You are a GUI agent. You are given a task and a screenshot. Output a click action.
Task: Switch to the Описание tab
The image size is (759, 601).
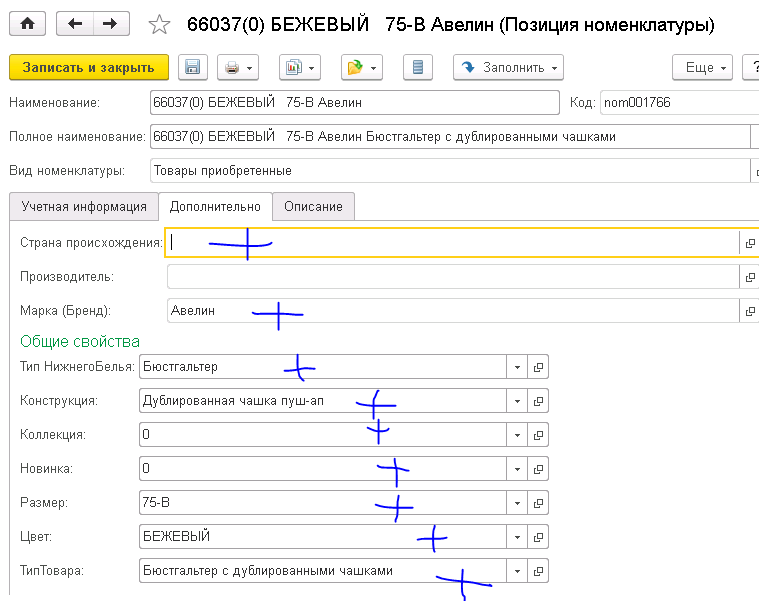coord(313,207)
